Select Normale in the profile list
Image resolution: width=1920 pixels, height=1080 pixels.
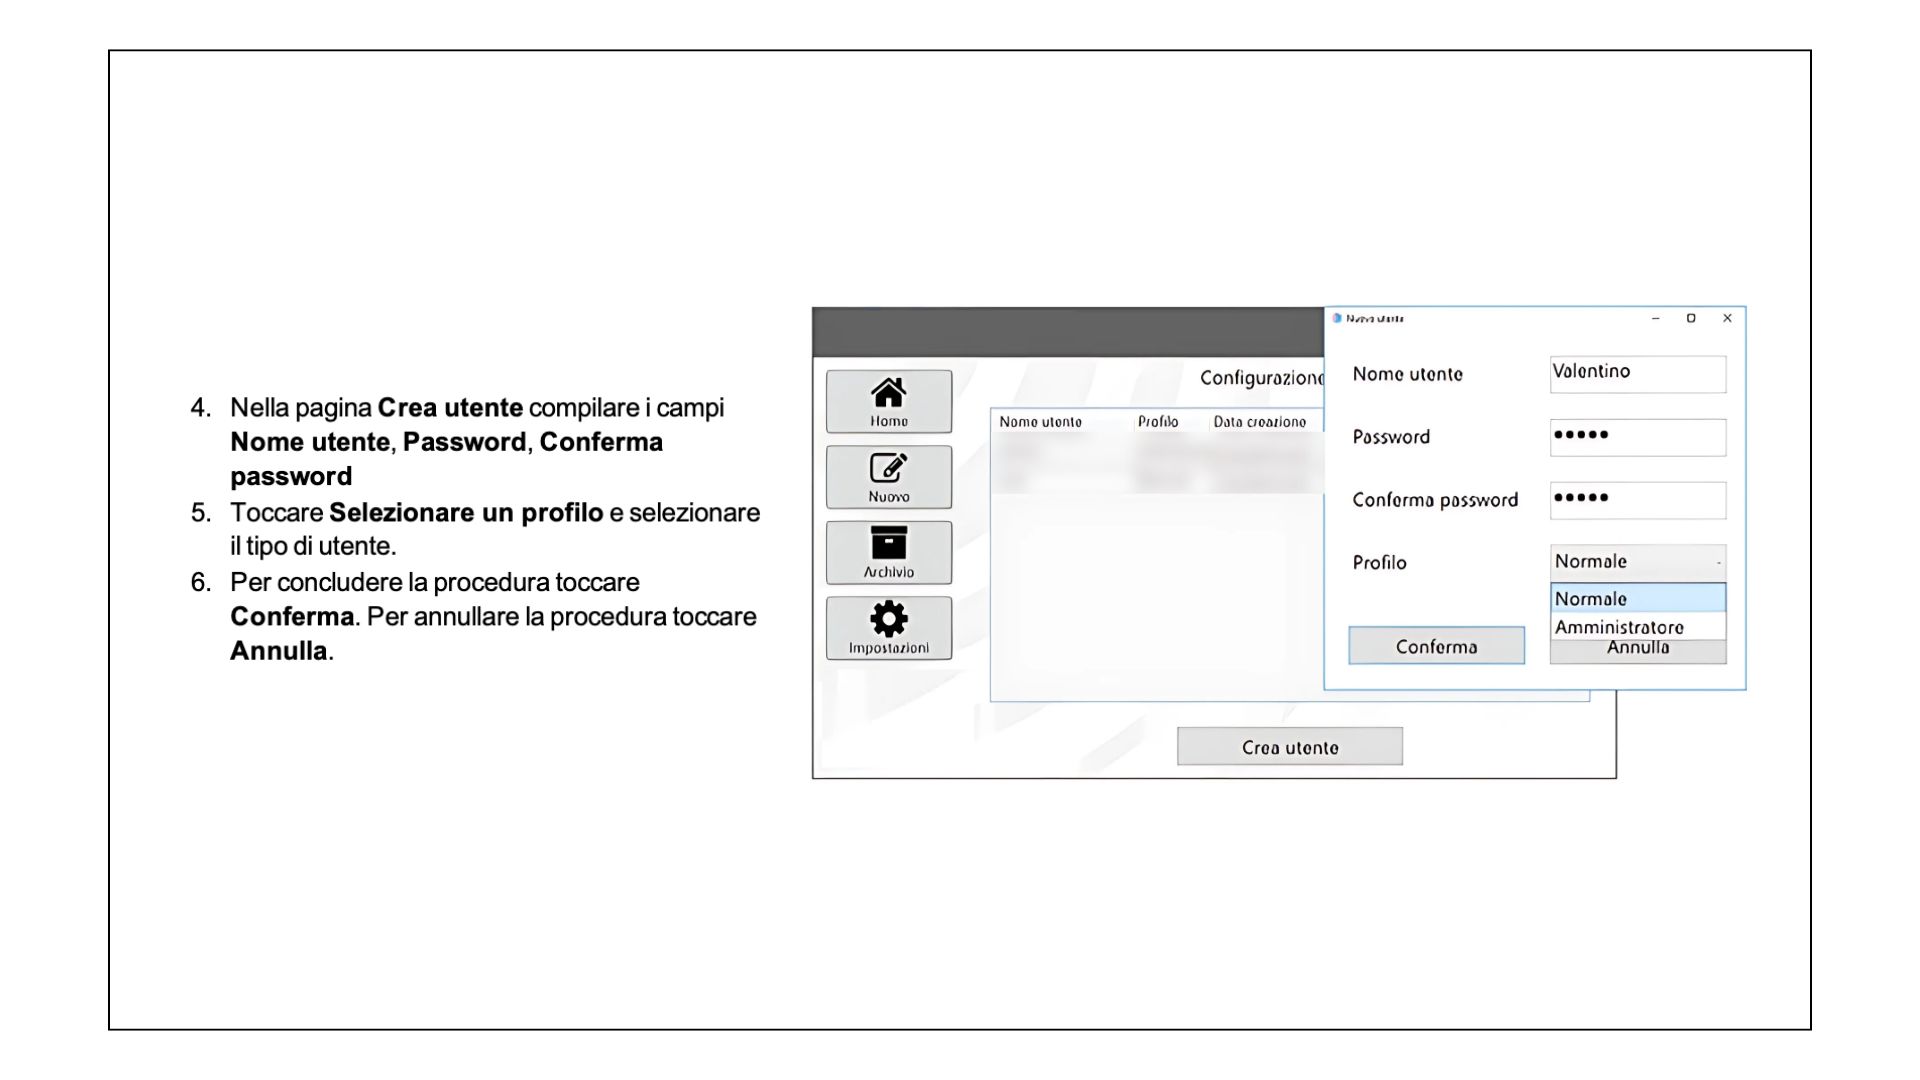click(x=1637, y=598)
